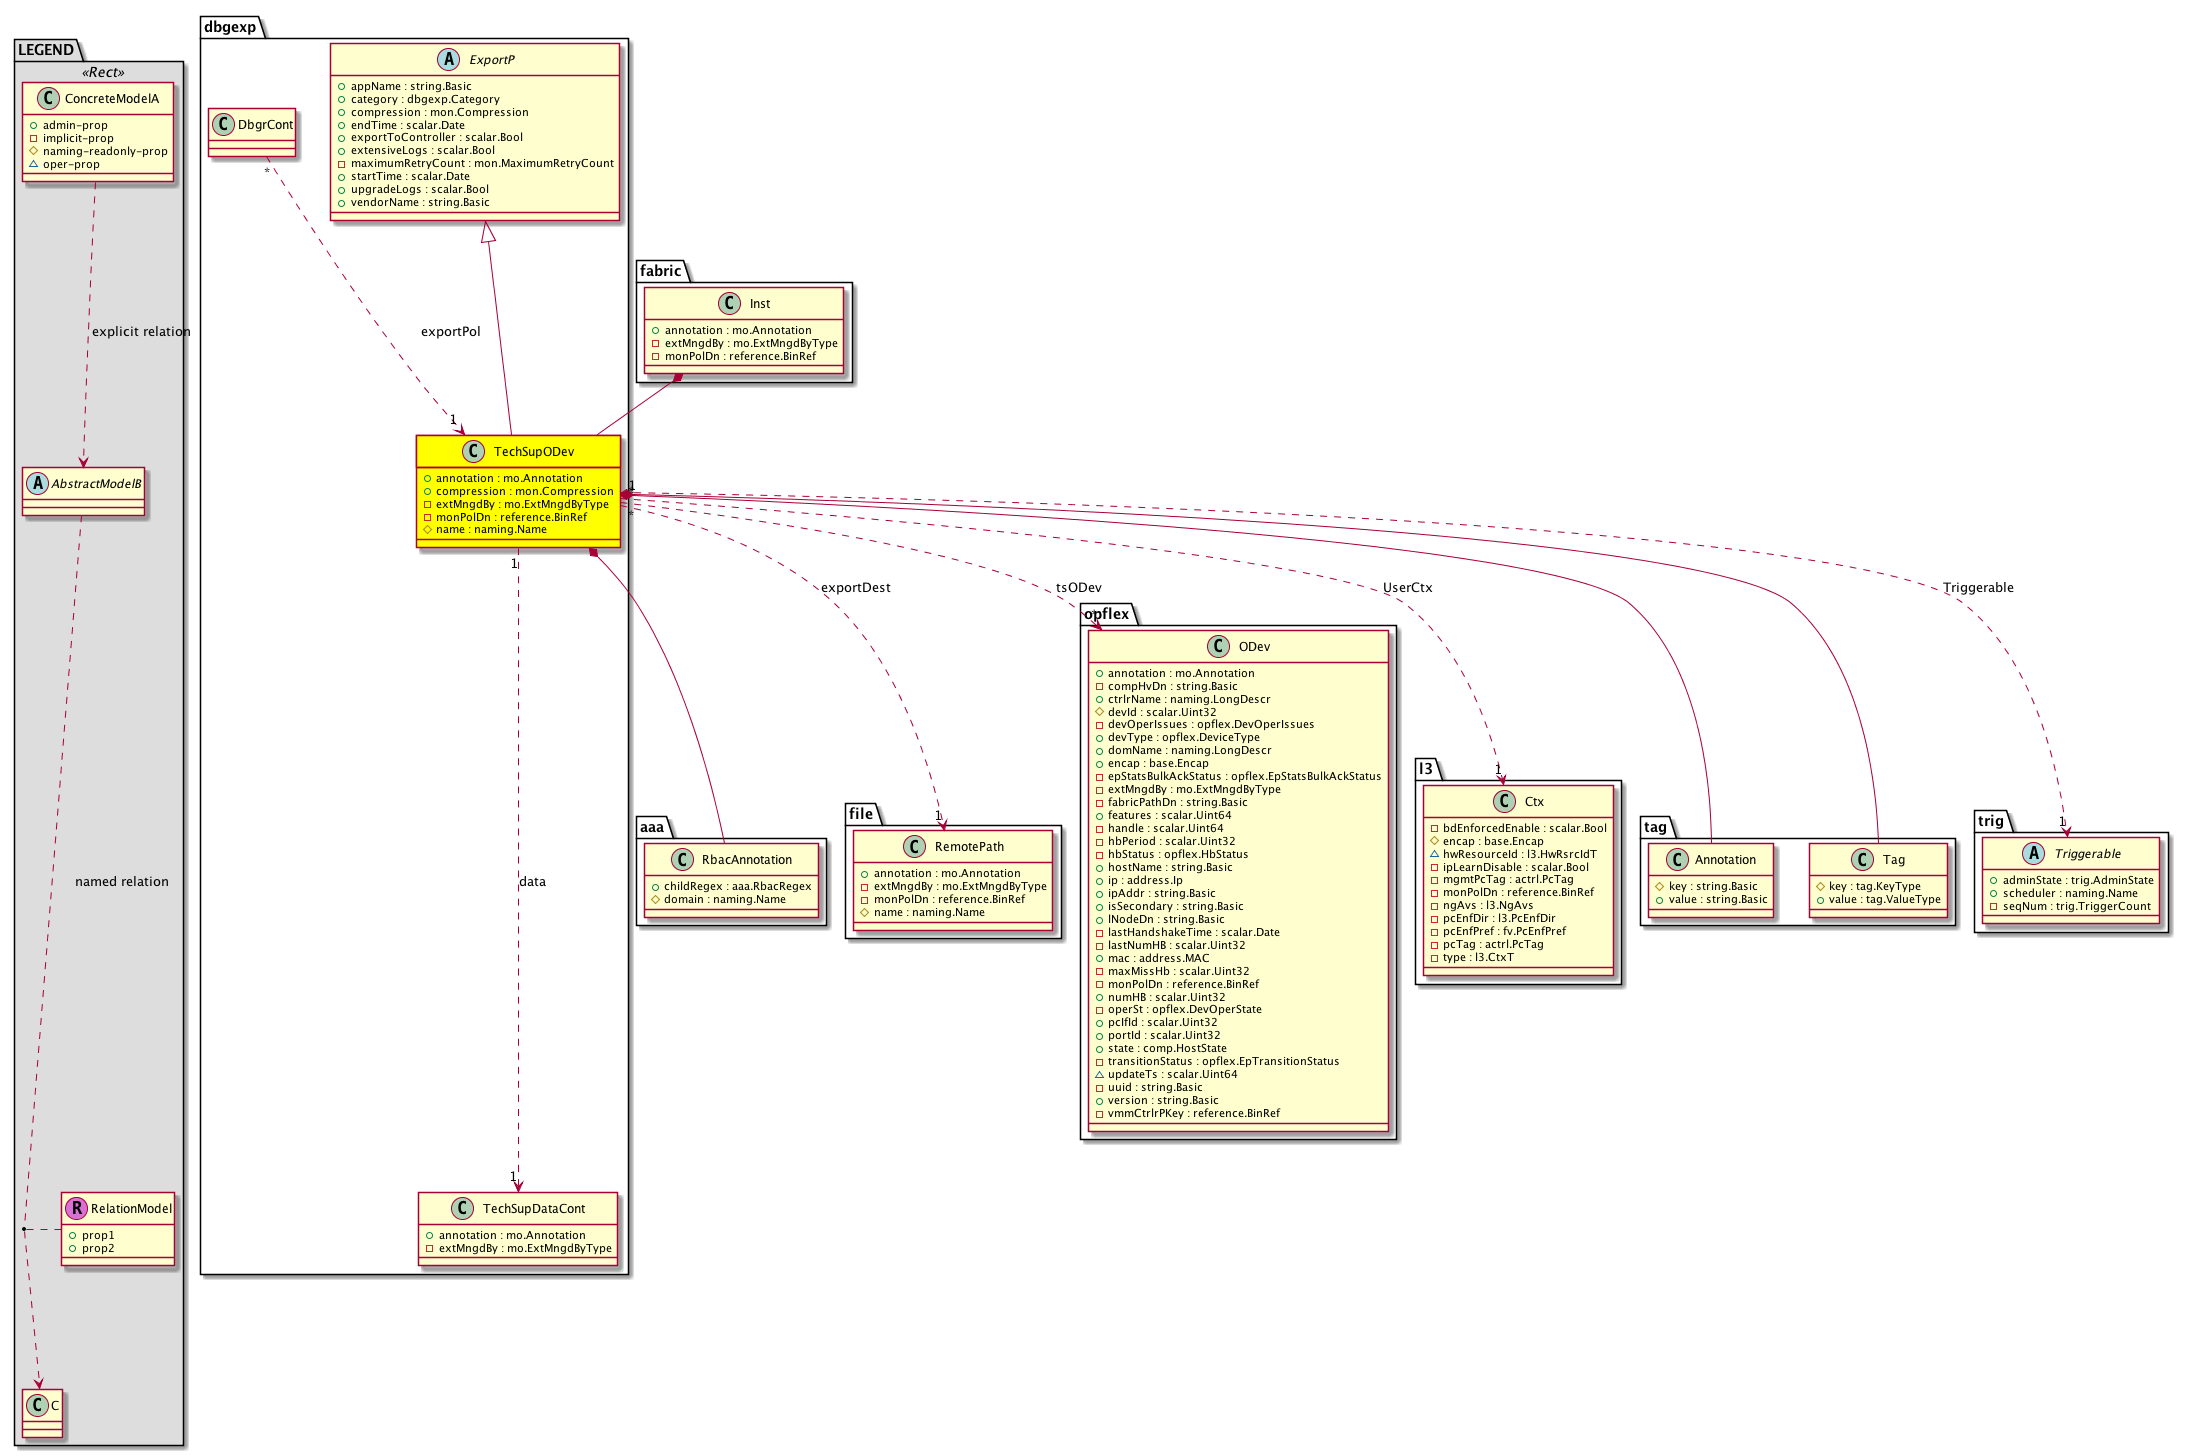Click the TechSupDataCont class box title
2189x1456 pixels.
(533, 1208)
